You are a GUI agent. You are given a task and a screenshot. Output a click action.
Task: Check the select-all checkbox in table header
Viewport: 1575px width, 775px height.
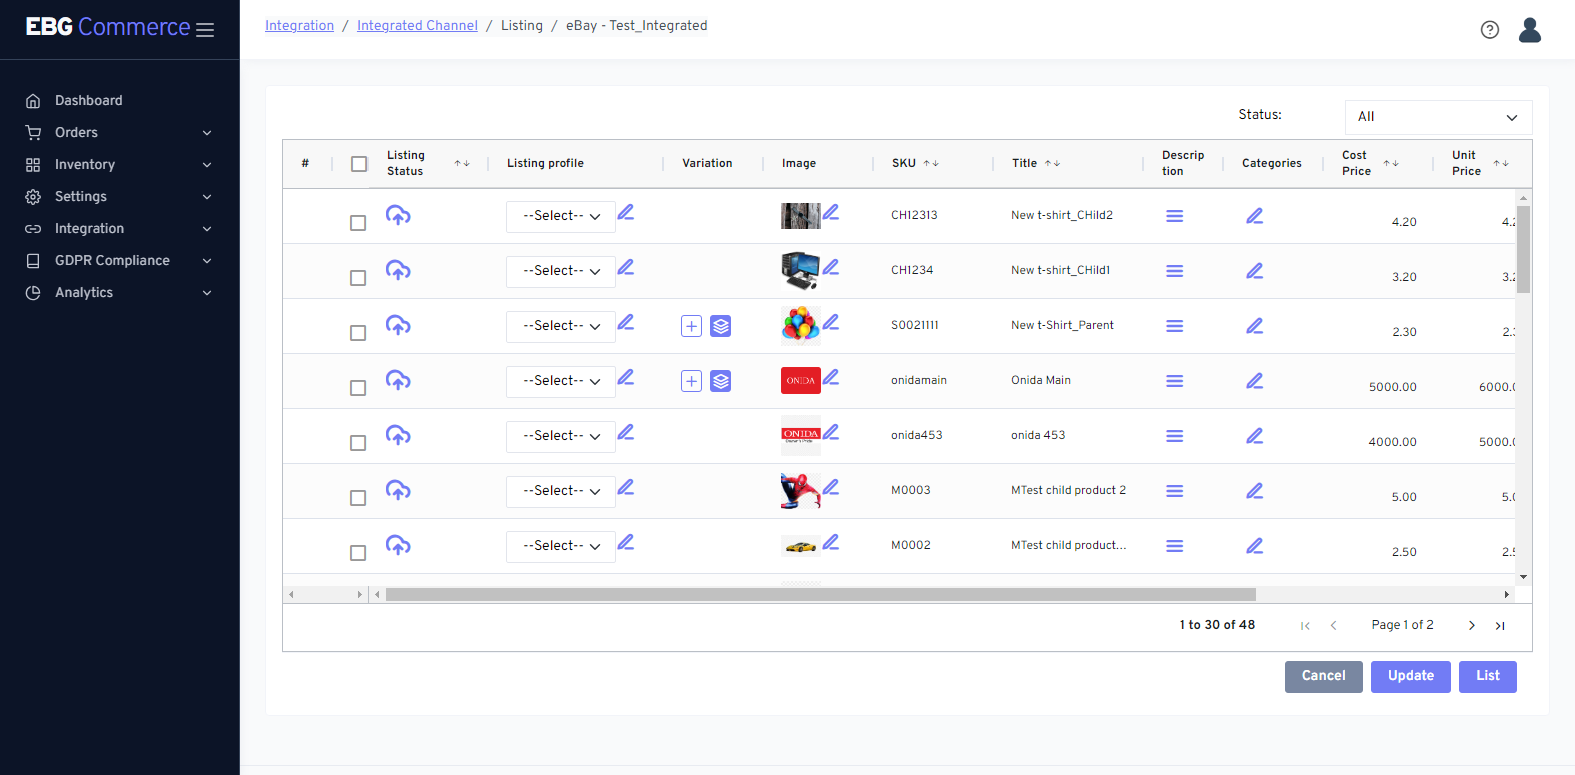[x=359, y=164]
